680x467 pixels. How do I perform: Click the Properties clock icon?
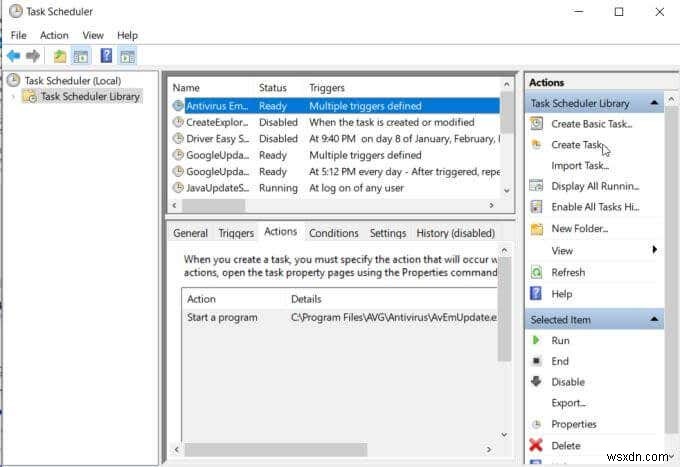click(536, 424)
